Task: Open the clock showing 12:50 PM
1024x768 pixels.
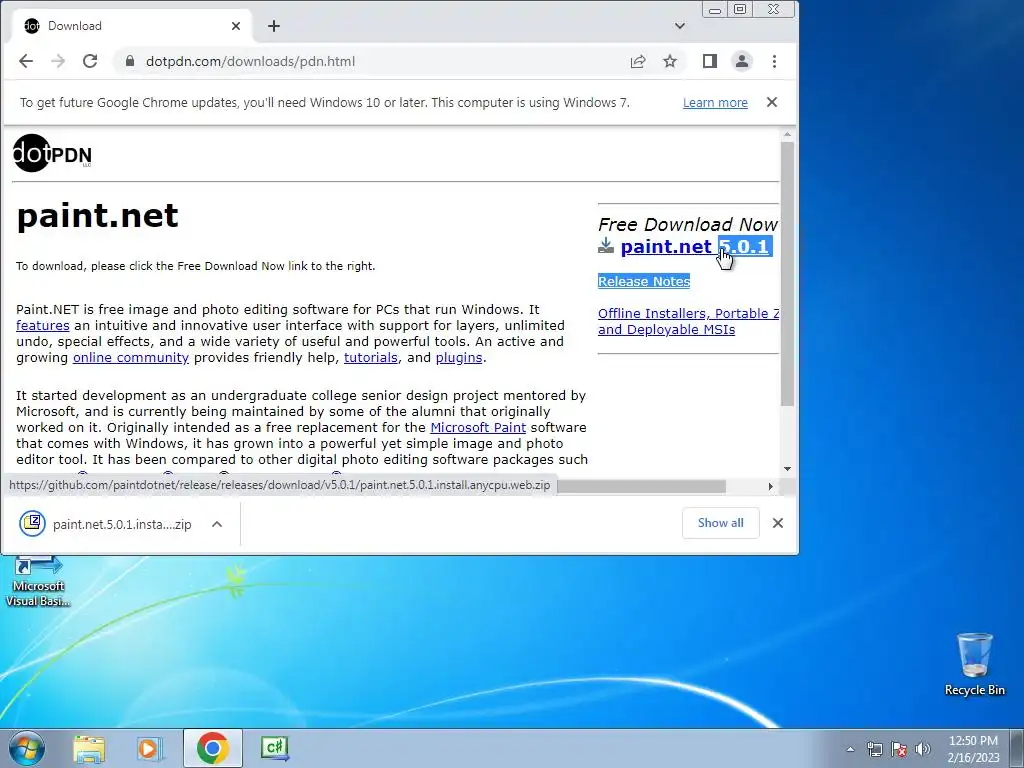Action: point(973,749)
